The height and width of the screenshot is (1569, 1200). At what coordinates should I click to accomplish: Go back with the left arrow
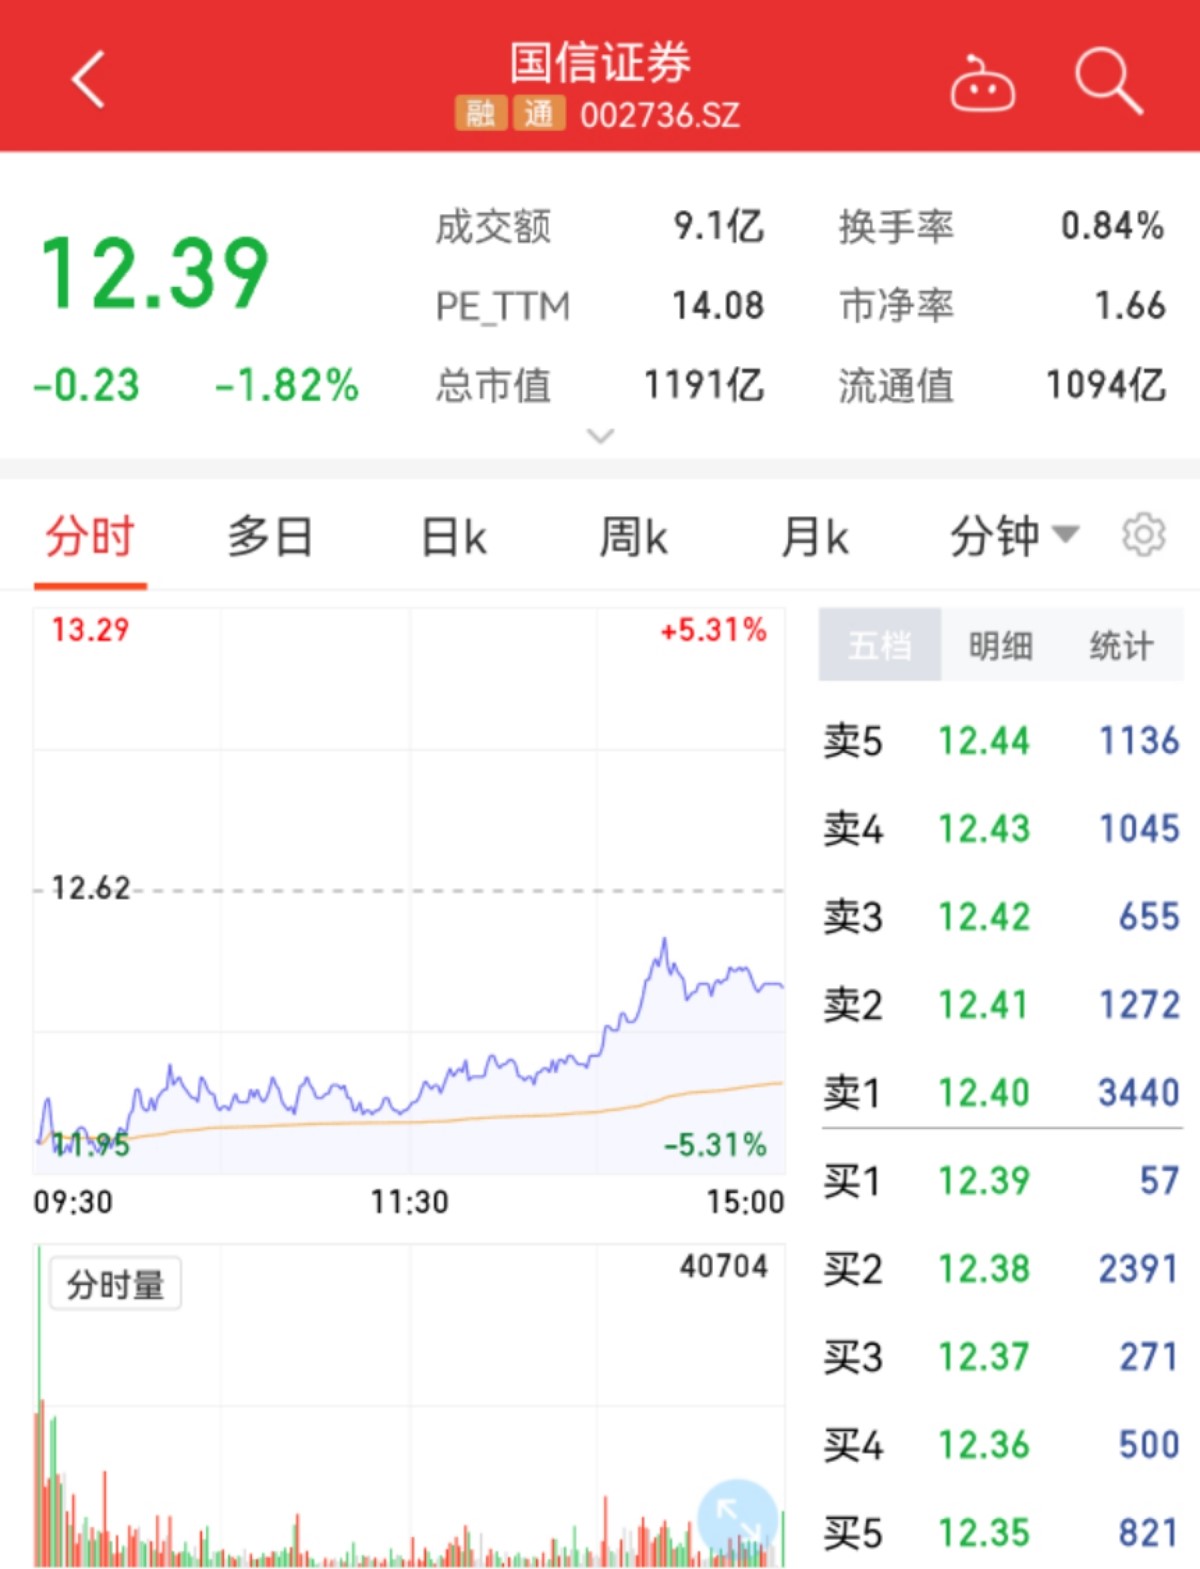point(89,79)
